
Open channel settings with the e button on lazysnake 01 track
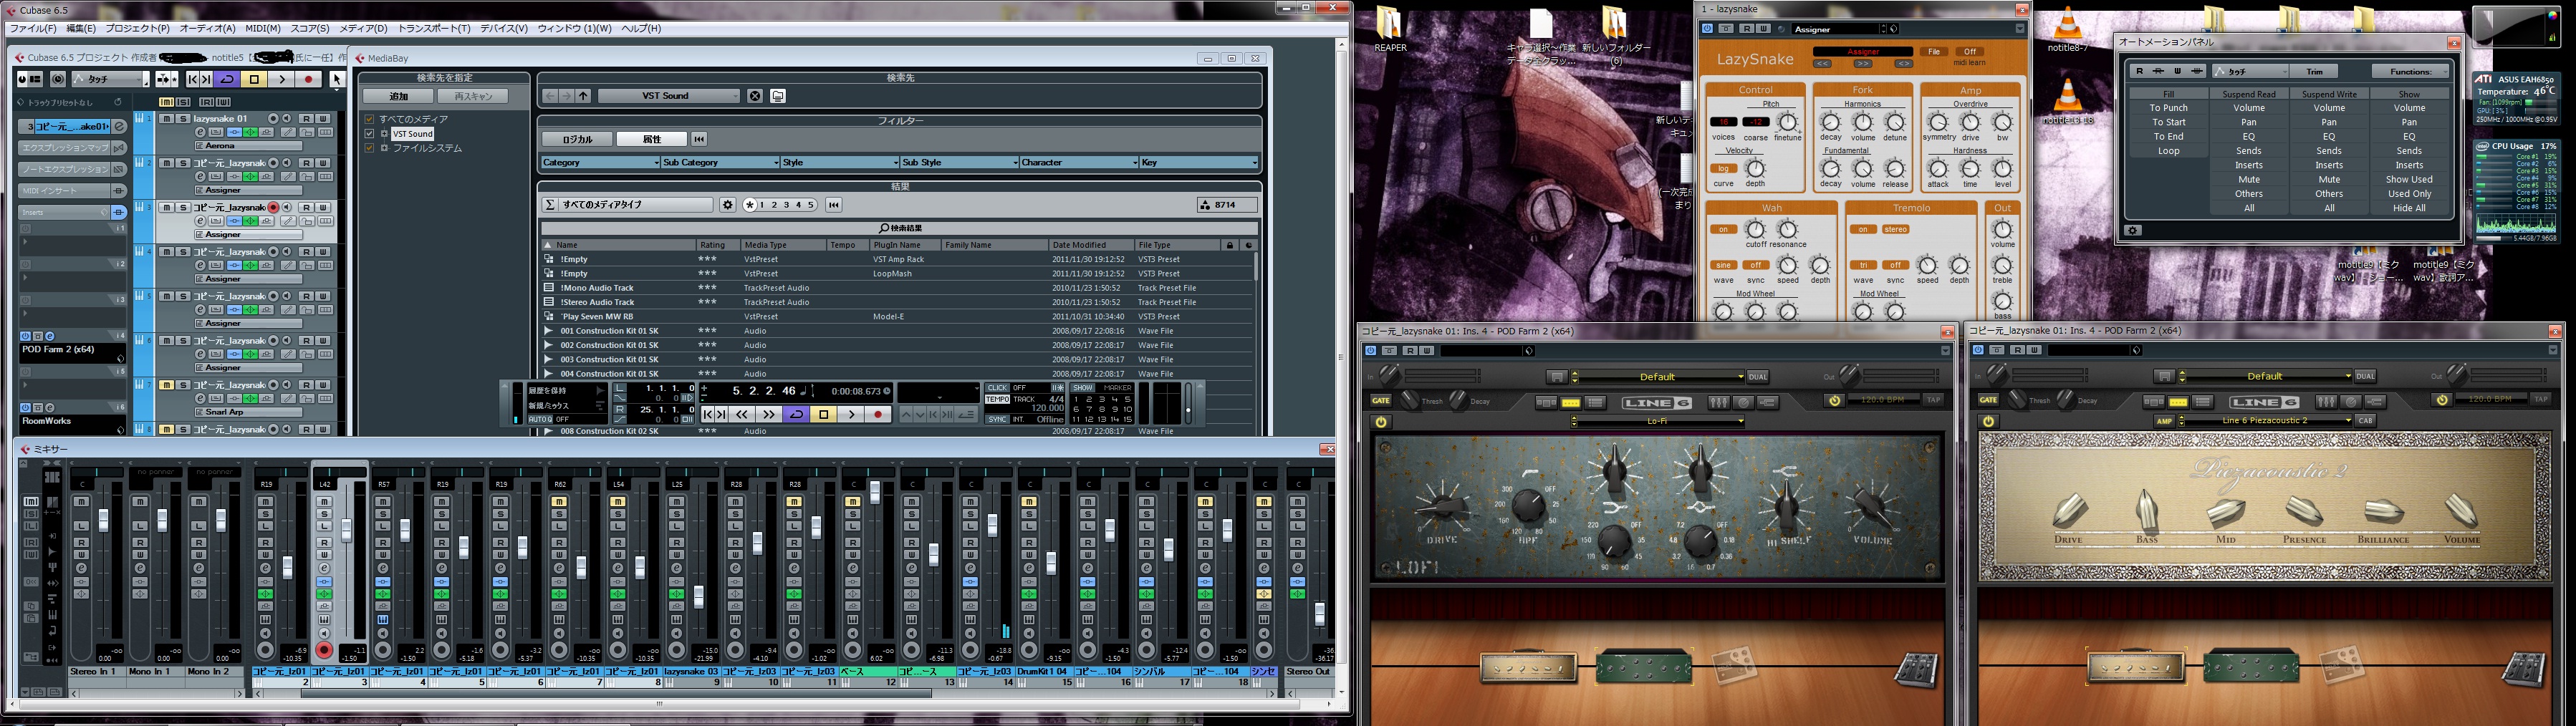pos(201,132)
